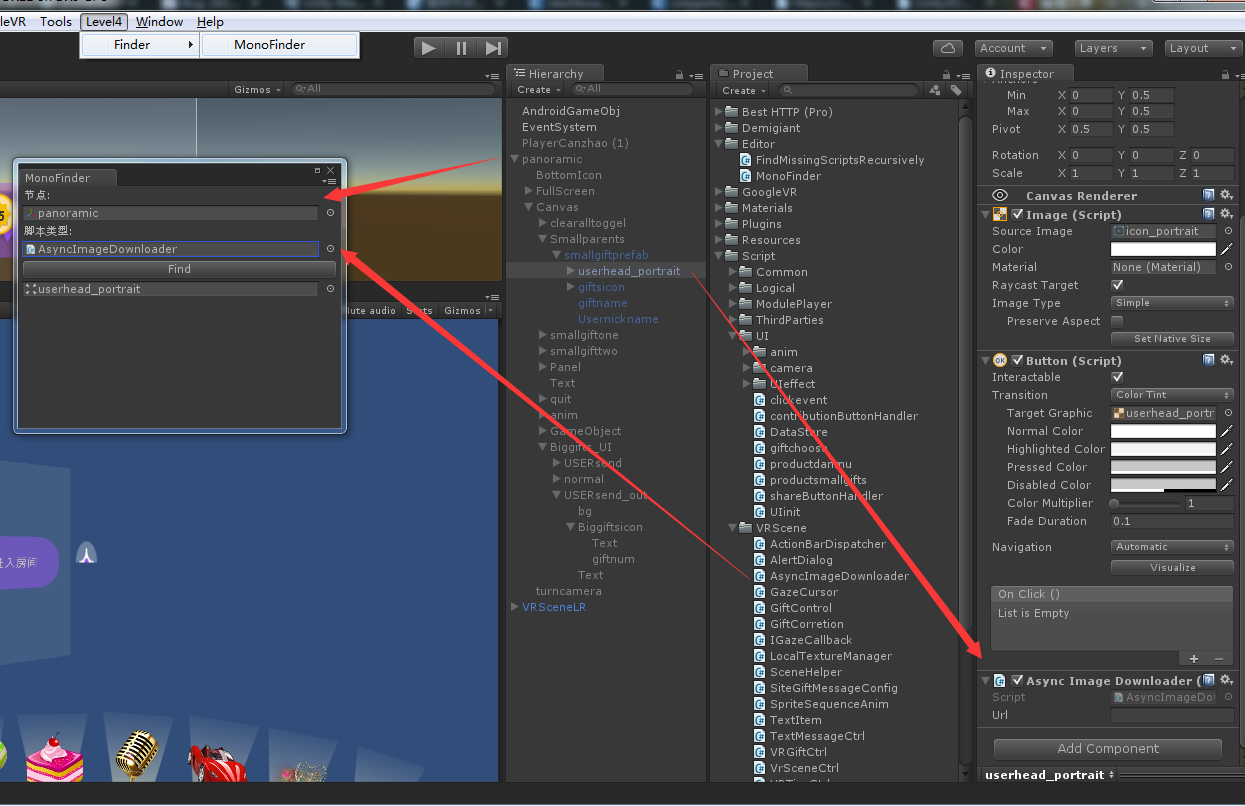Collapse the panoramic node in Hierarchy
Image resolution: width=1245 pixels, height=806 pixels.
[x=515, y=159]
